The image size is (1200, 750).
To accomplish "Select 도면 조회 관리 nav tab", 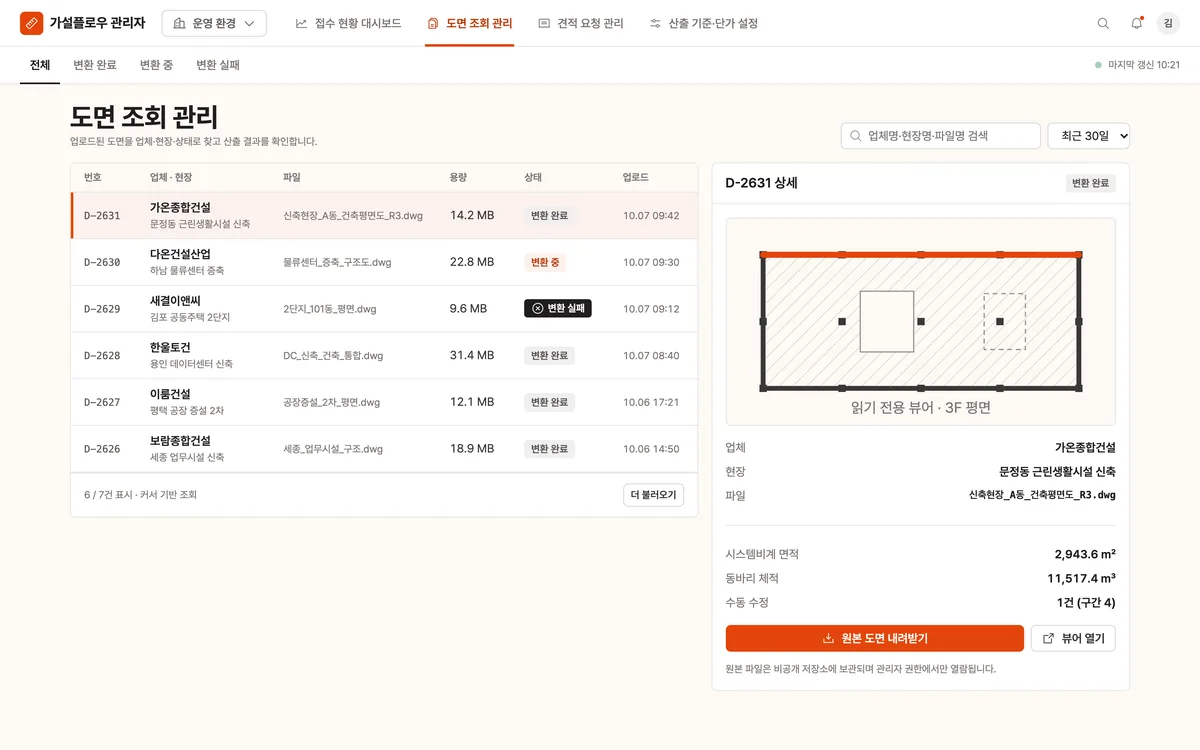I will [x=469, y=23].
